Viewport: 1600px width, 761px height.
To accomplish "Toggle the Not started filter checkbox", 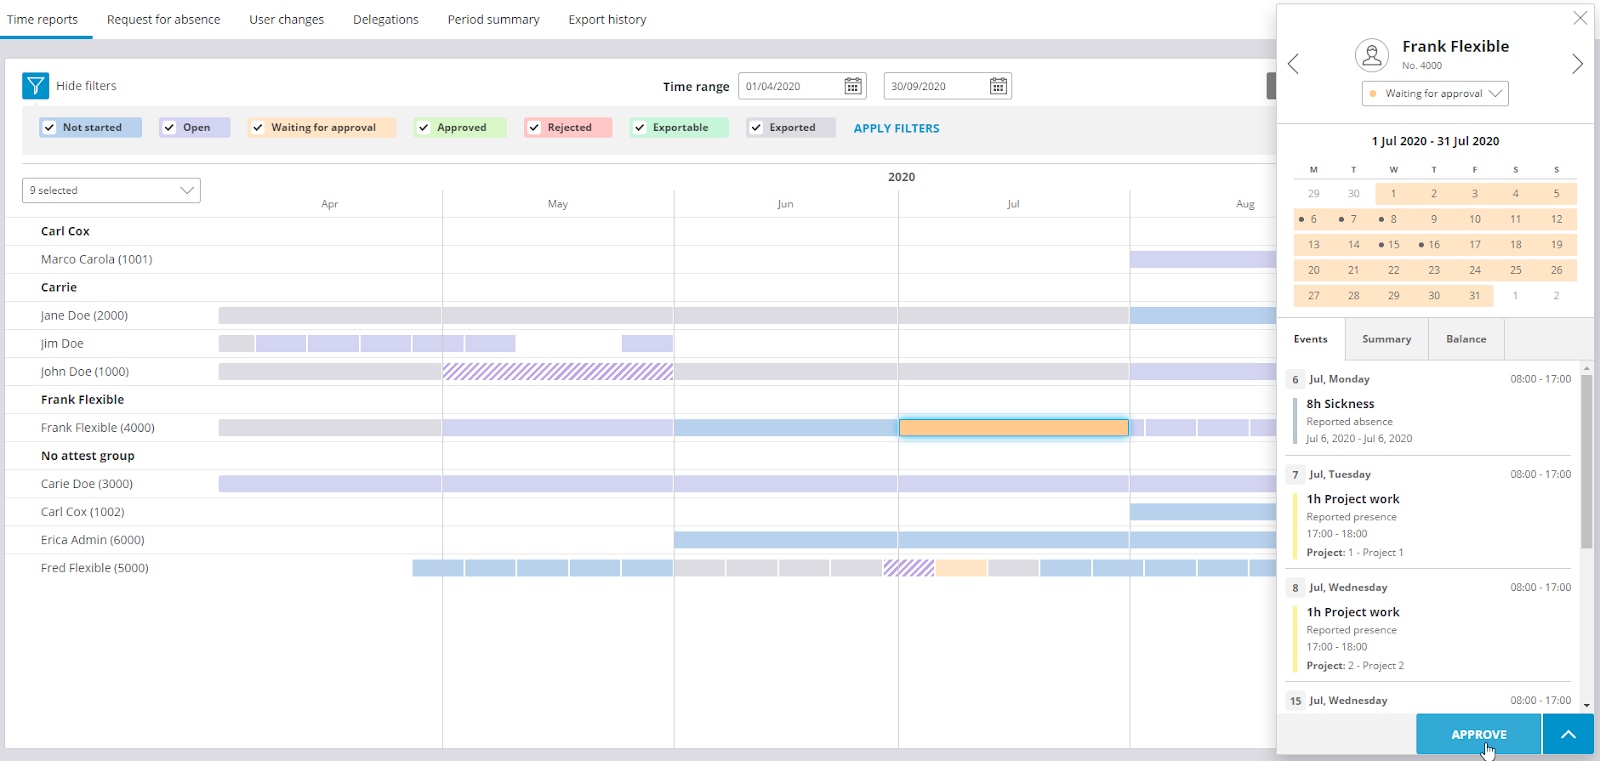I will click(49, 128).
